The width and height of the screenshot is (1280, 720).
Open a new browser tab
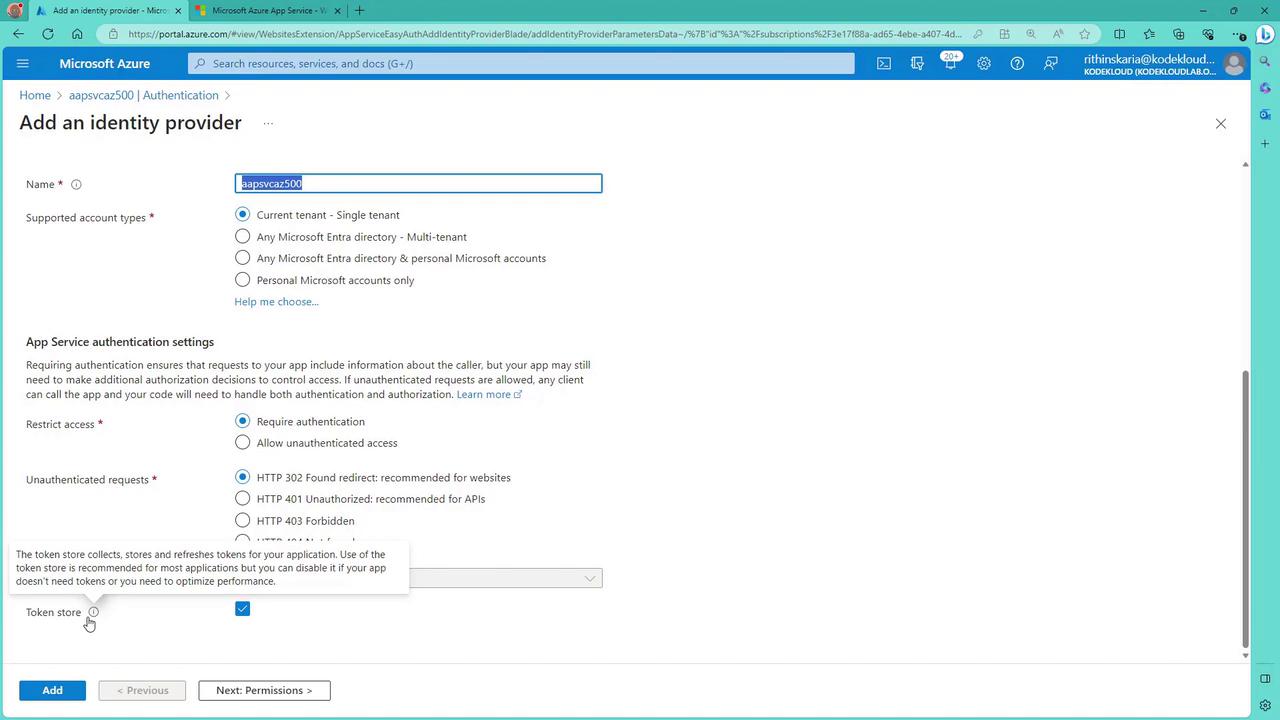pyautogui.click(x=359, y=11)
